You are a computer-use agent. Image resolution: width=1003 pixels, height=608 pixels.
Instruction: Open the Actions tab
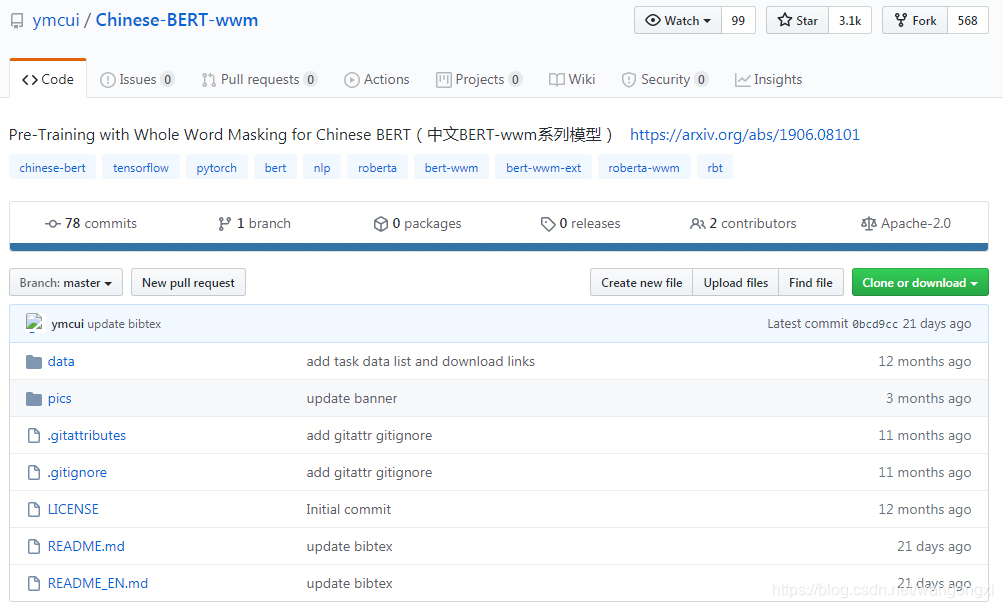[377, 79]
